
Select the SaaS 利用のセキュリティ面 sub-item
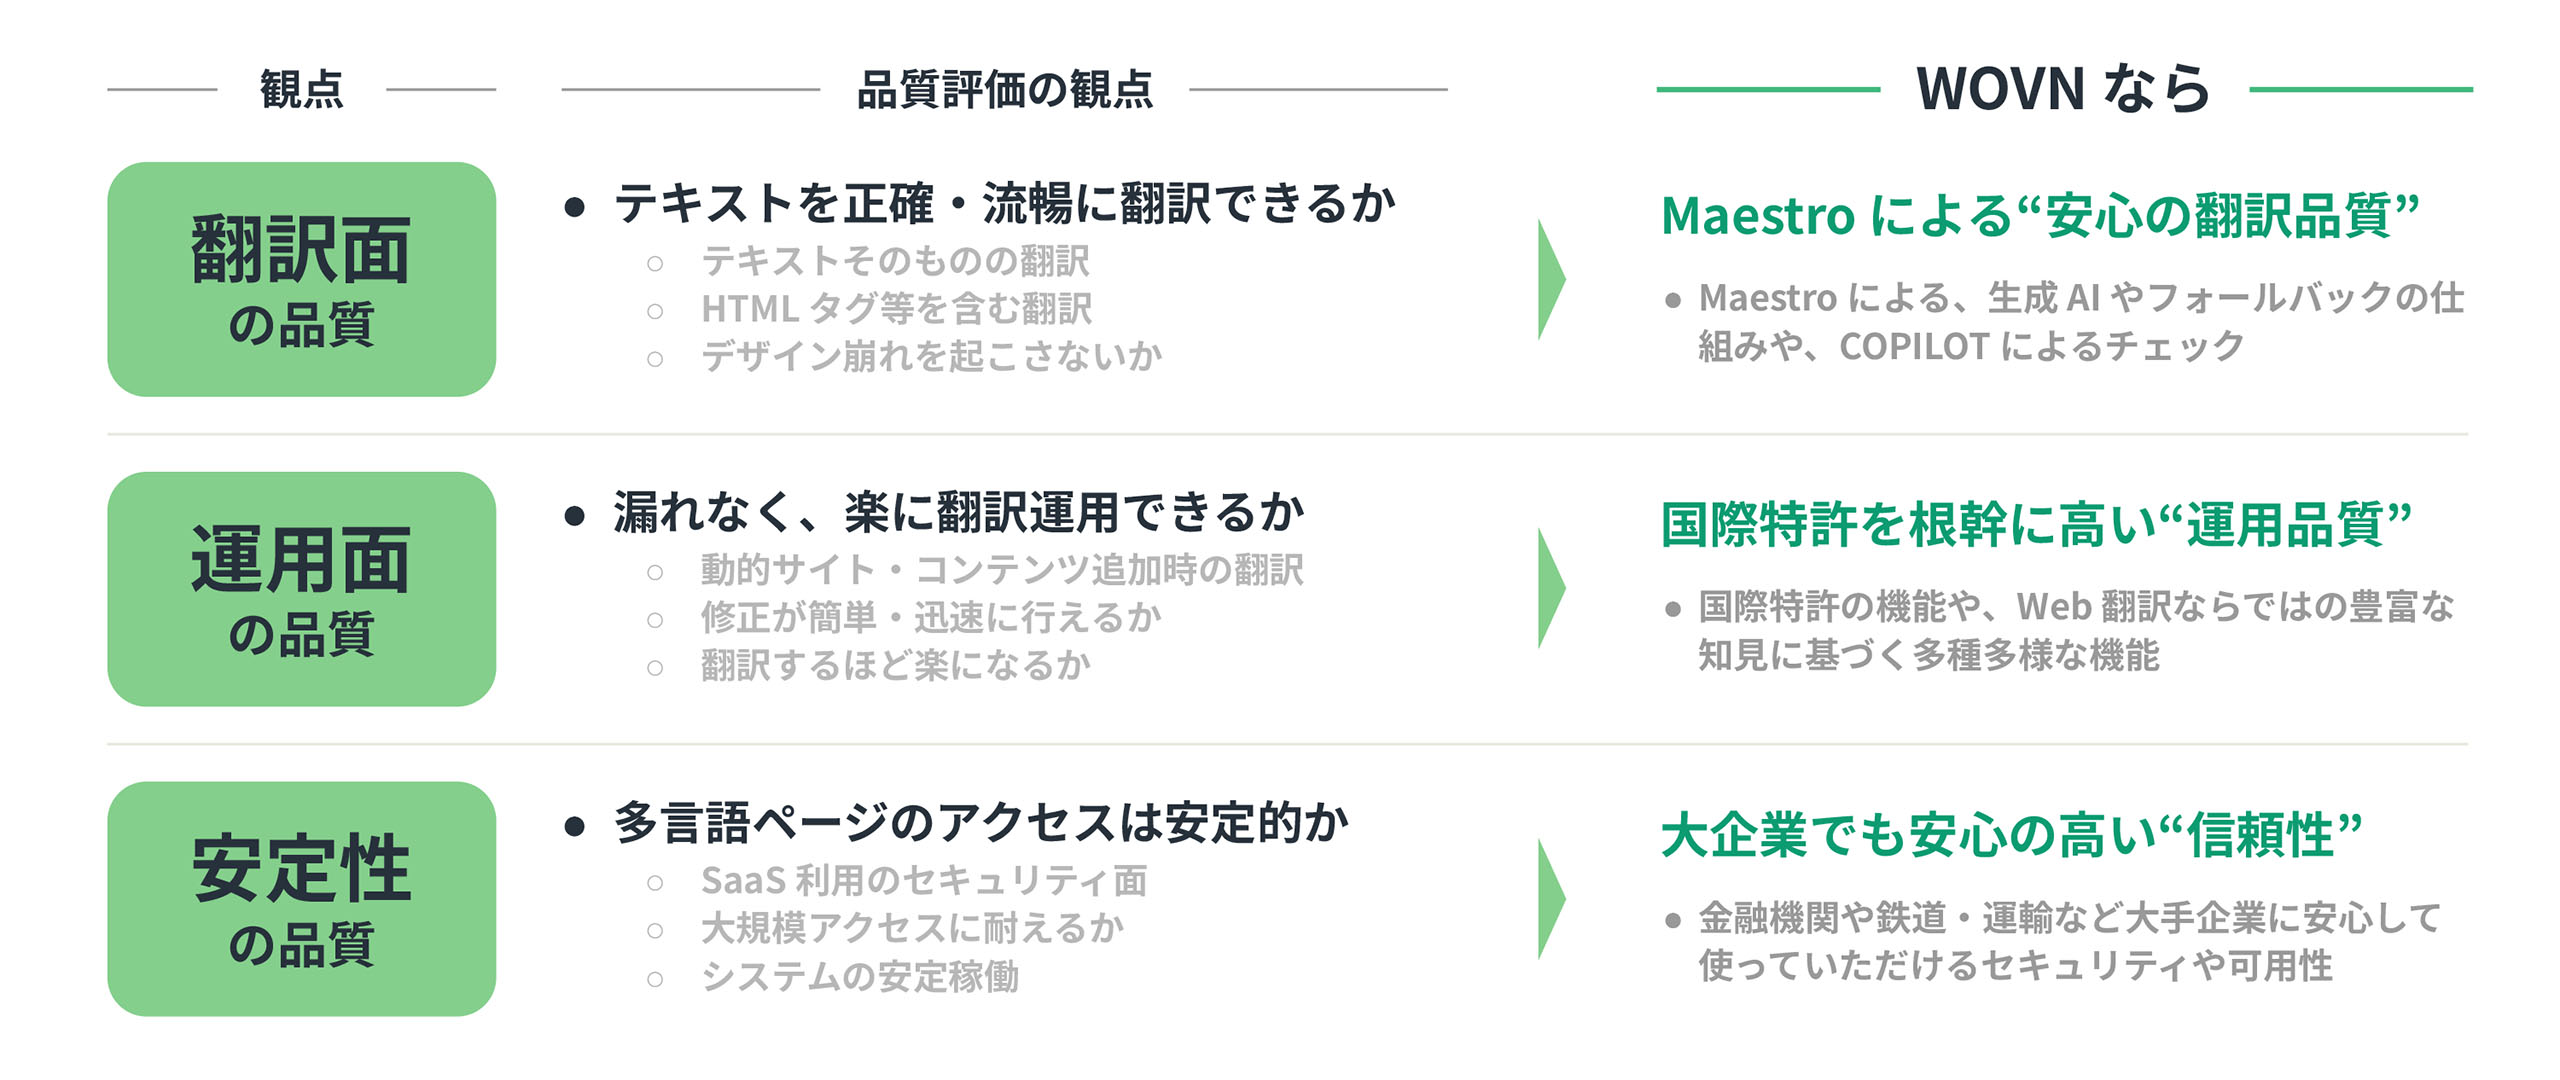coord(923,881)
